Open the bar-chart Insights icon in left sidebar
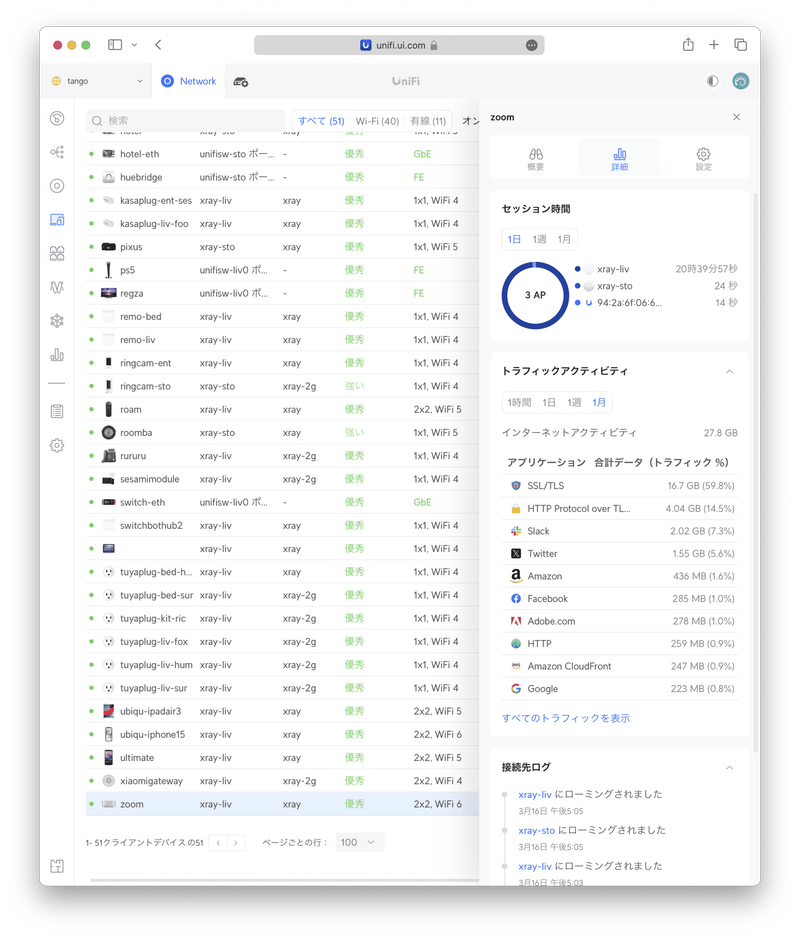The image size is (800, 938). tap(57, 355)
